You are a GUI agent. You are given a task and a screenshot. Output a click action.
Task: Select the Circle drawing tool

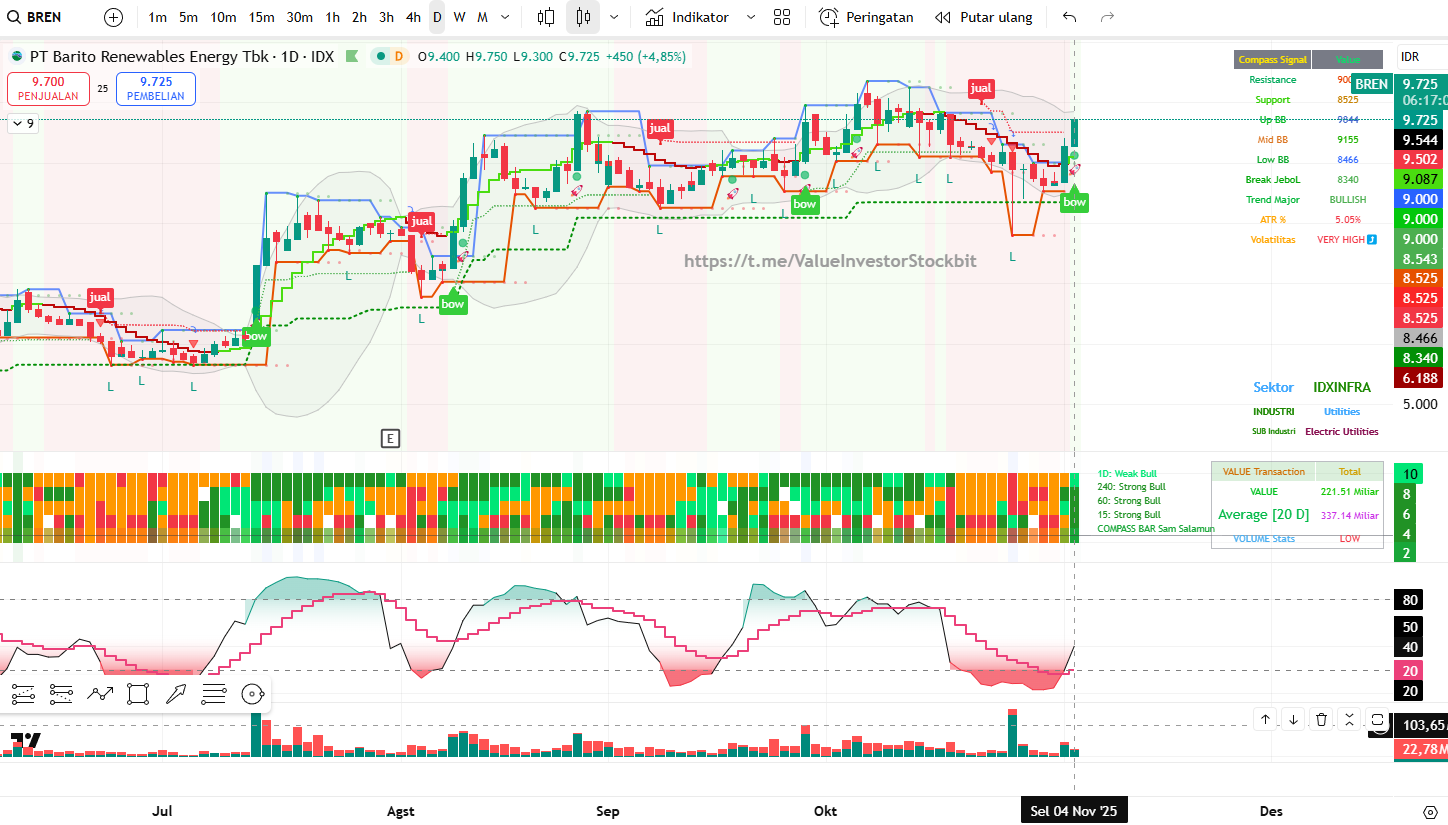click(x=252, y=693)
